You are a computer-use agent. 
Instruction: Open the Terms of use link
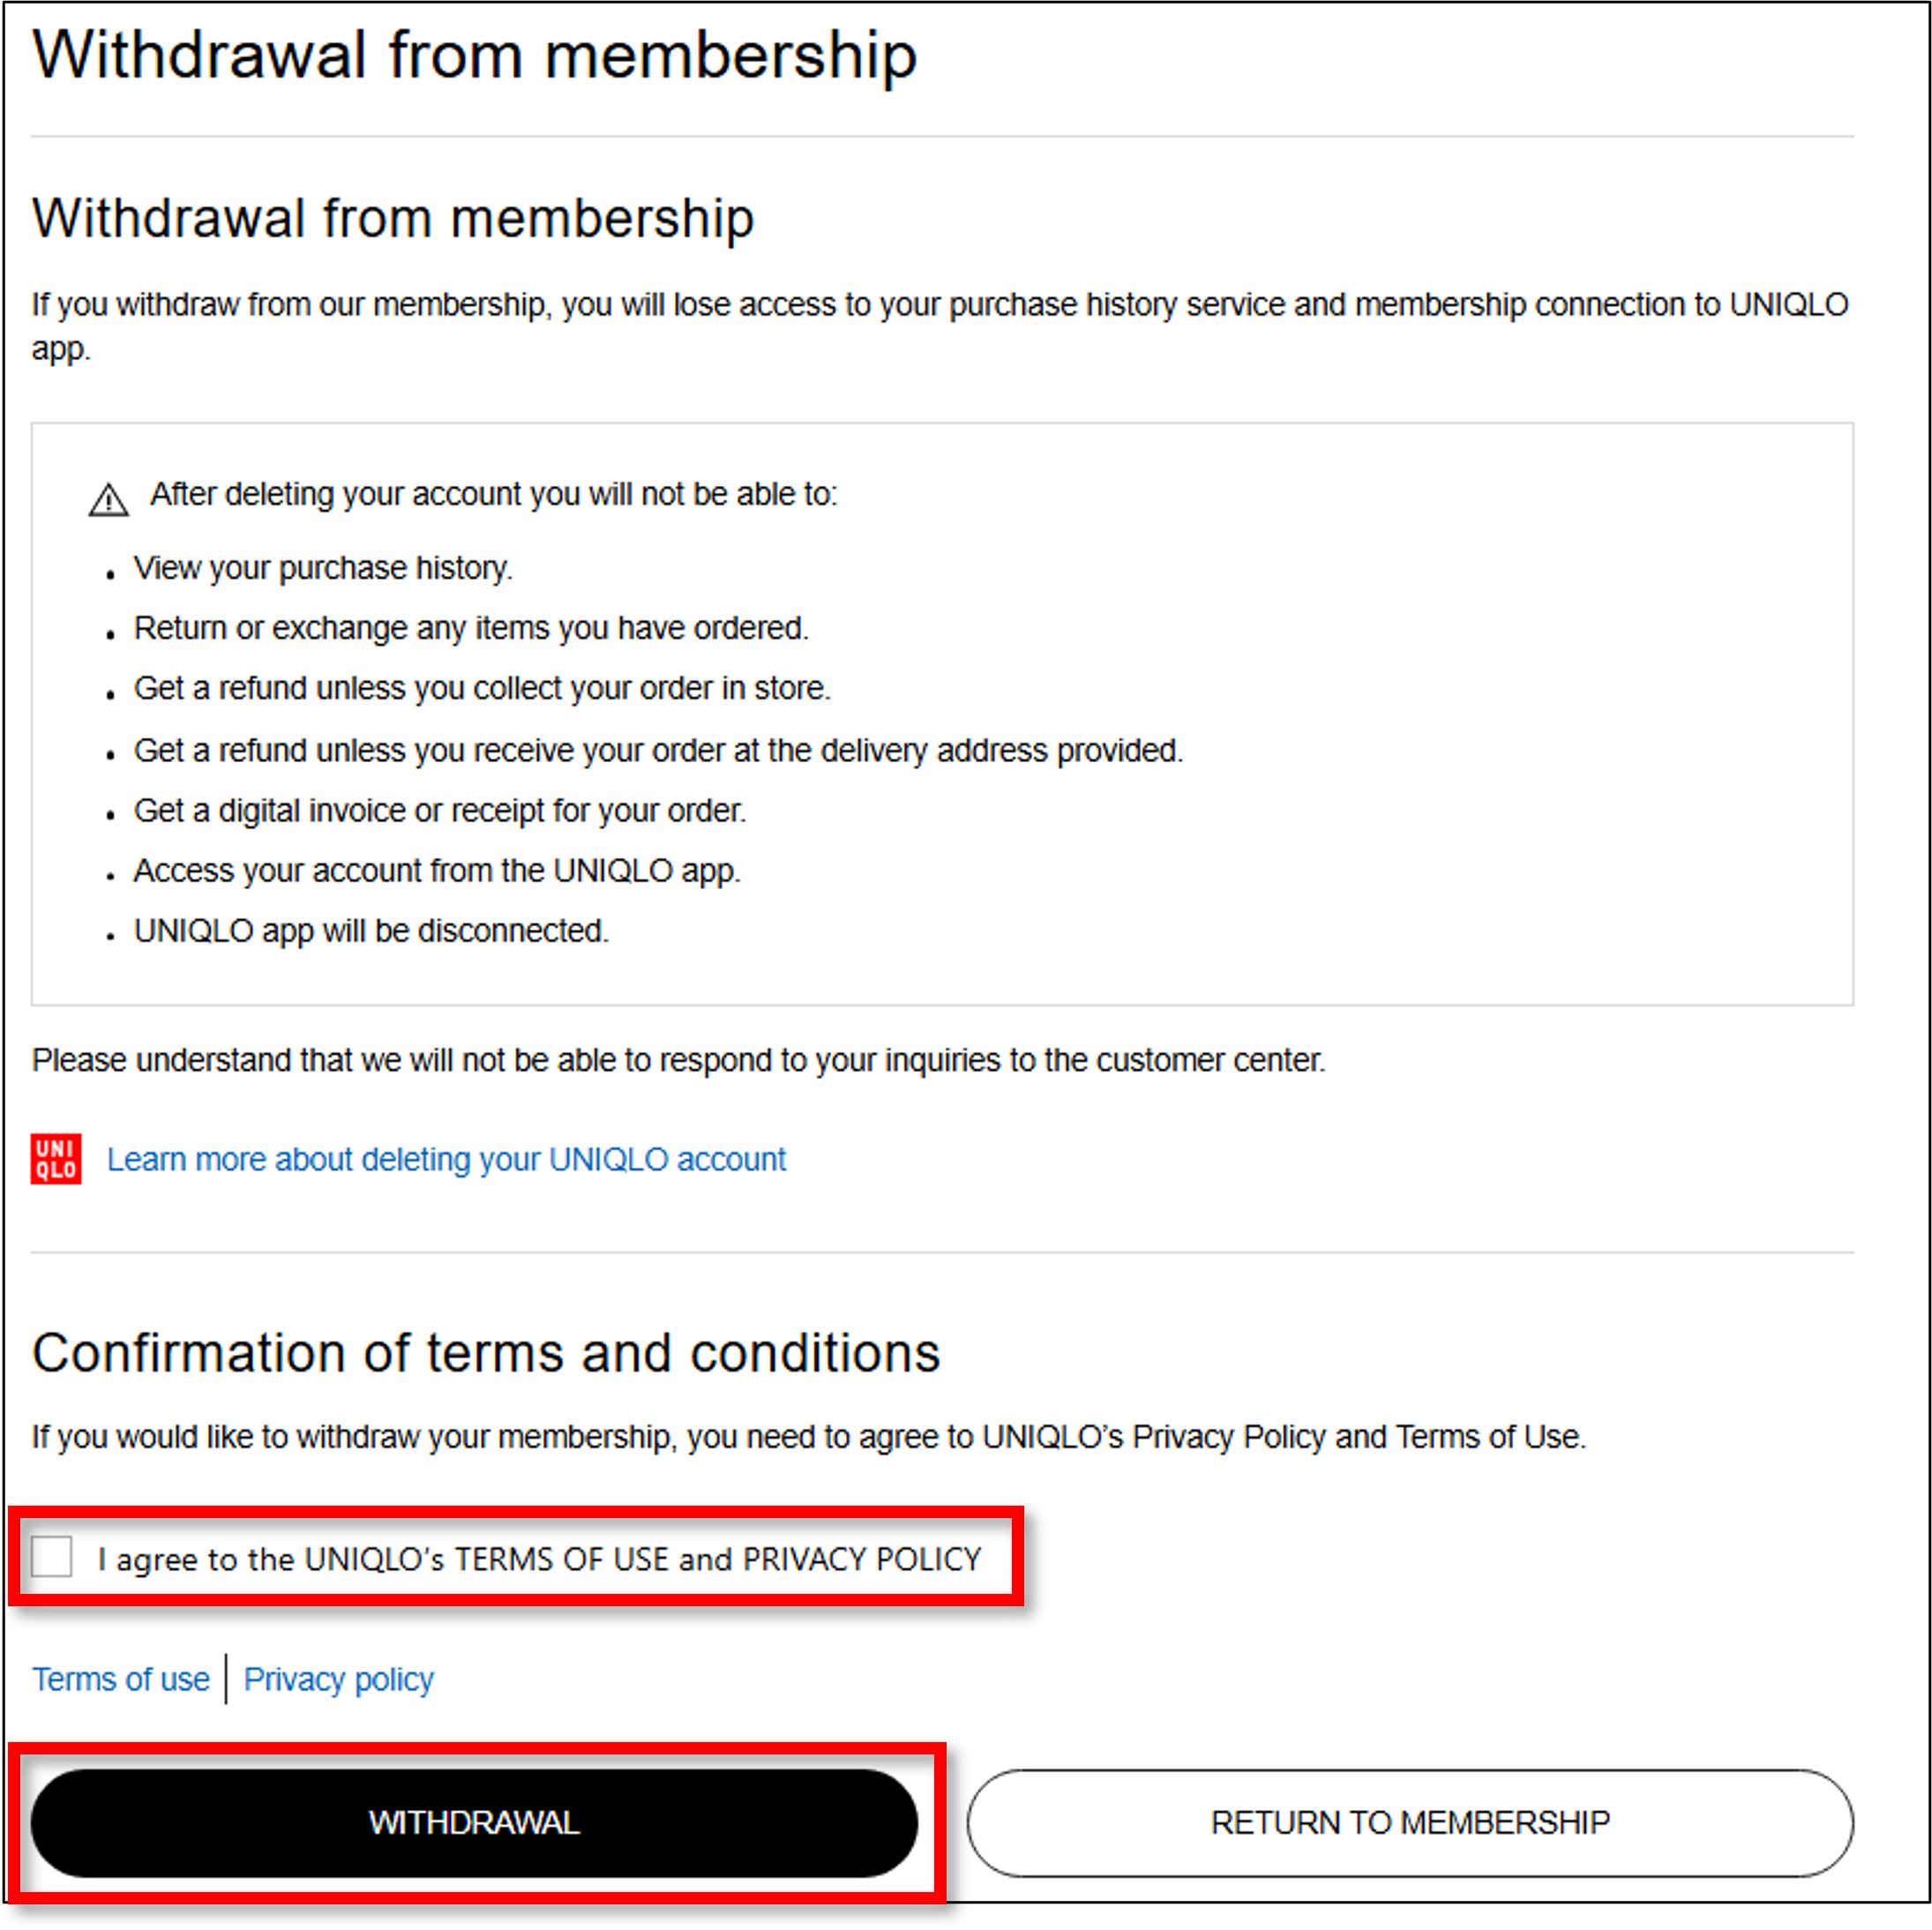coord(121,1679)
